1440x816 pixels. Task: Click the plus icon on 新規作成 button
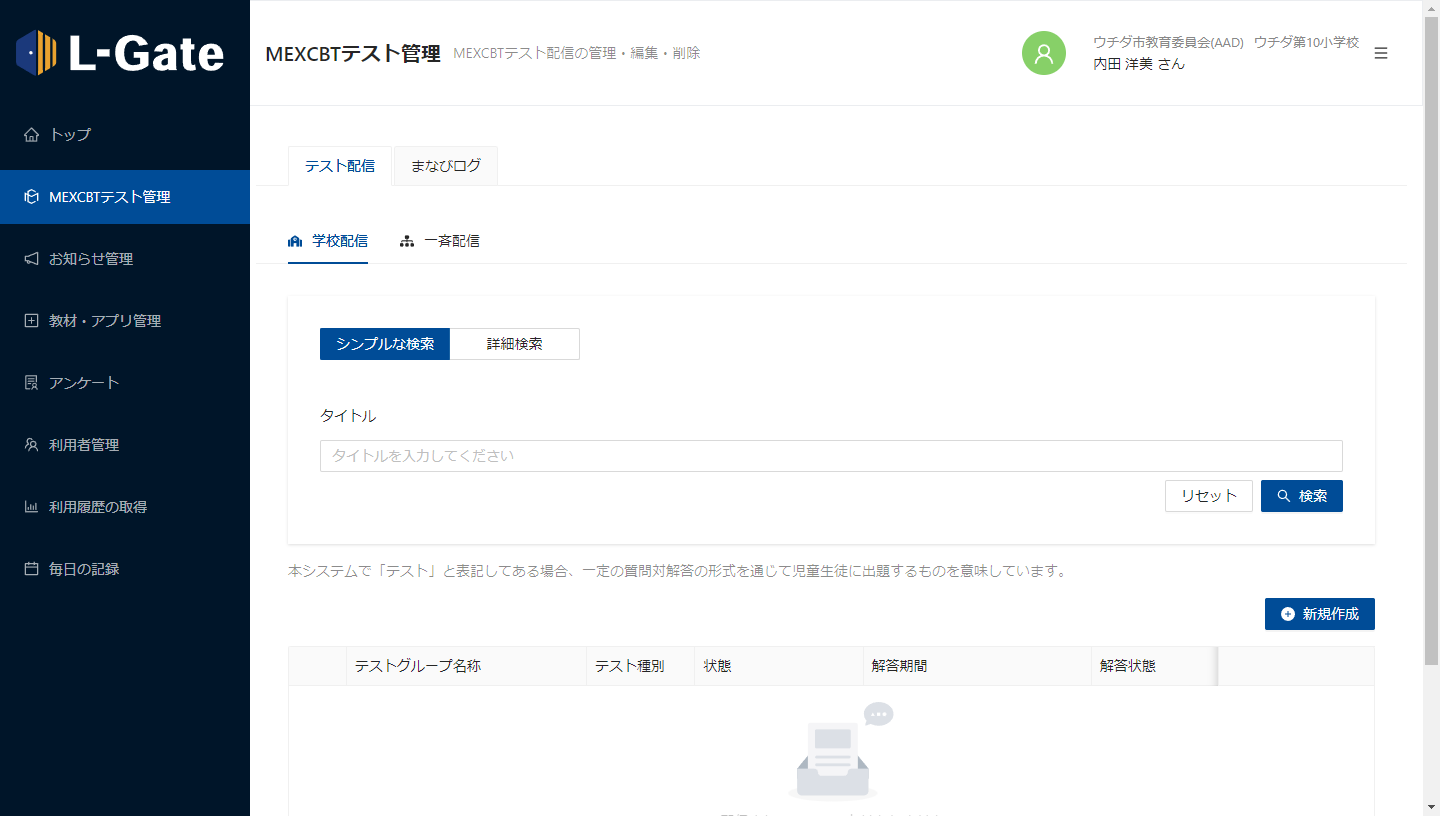(1288, 614)
